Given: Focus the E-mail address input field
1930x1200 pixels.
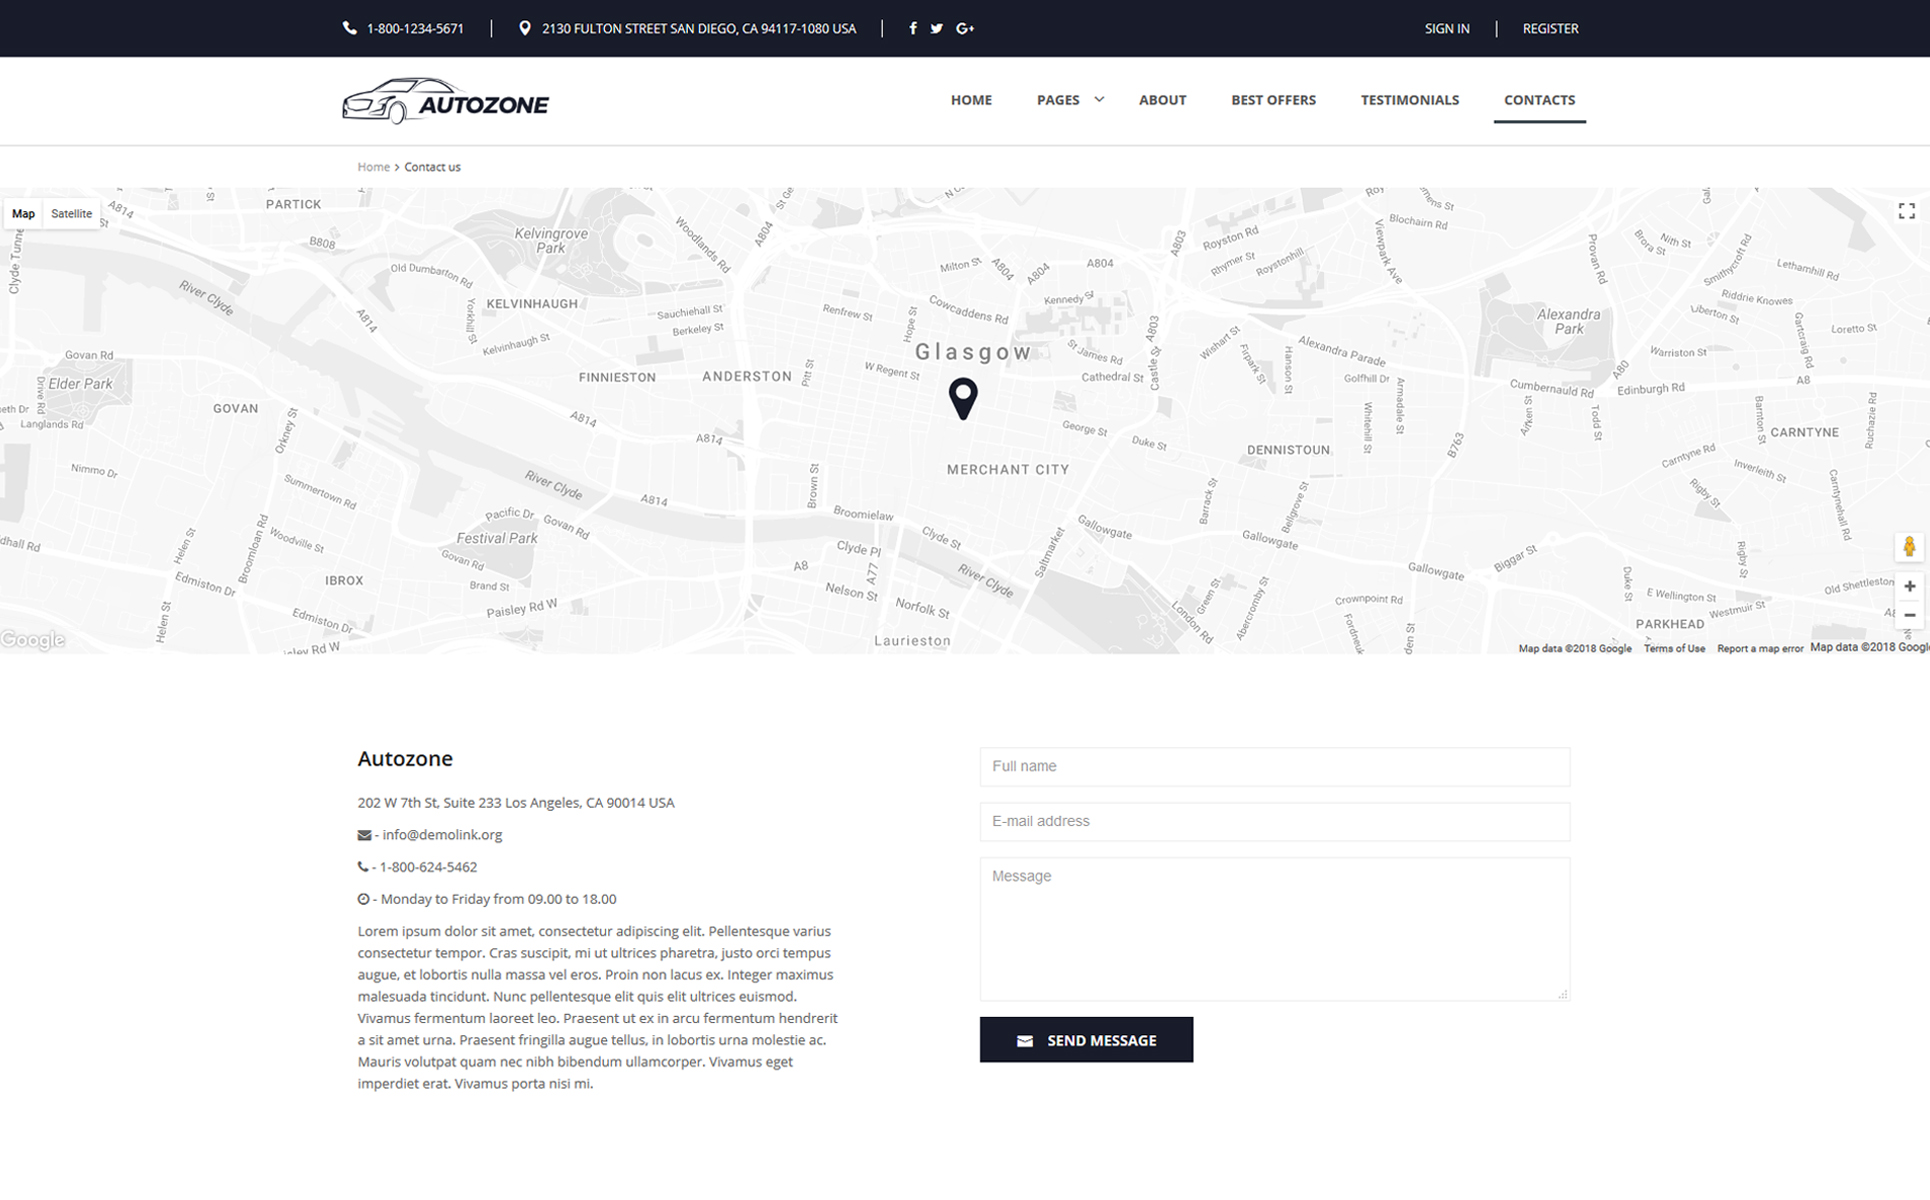Looking at the screenshot, I should tap(1274, 821).
